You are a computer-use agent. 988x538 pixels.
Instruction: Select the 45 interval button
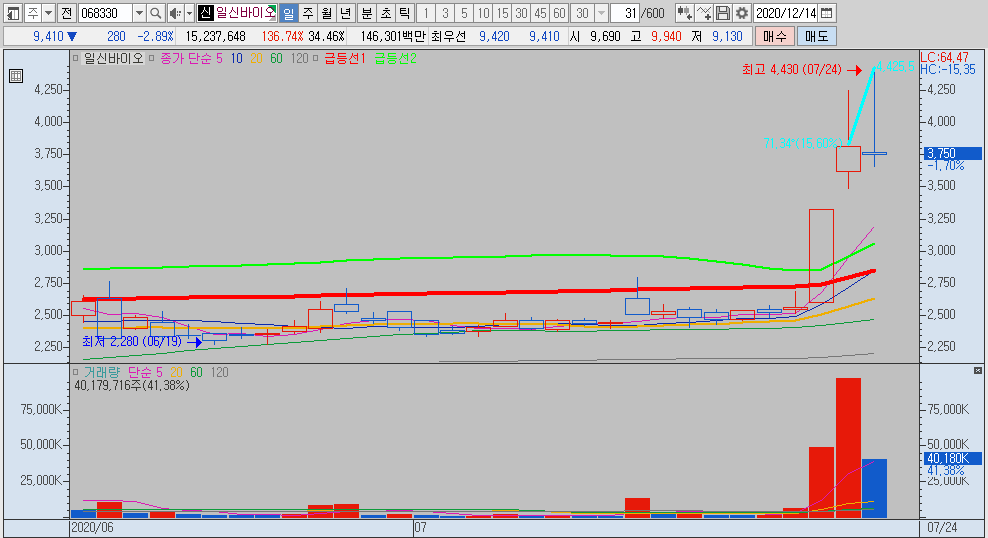click(540, 13)
